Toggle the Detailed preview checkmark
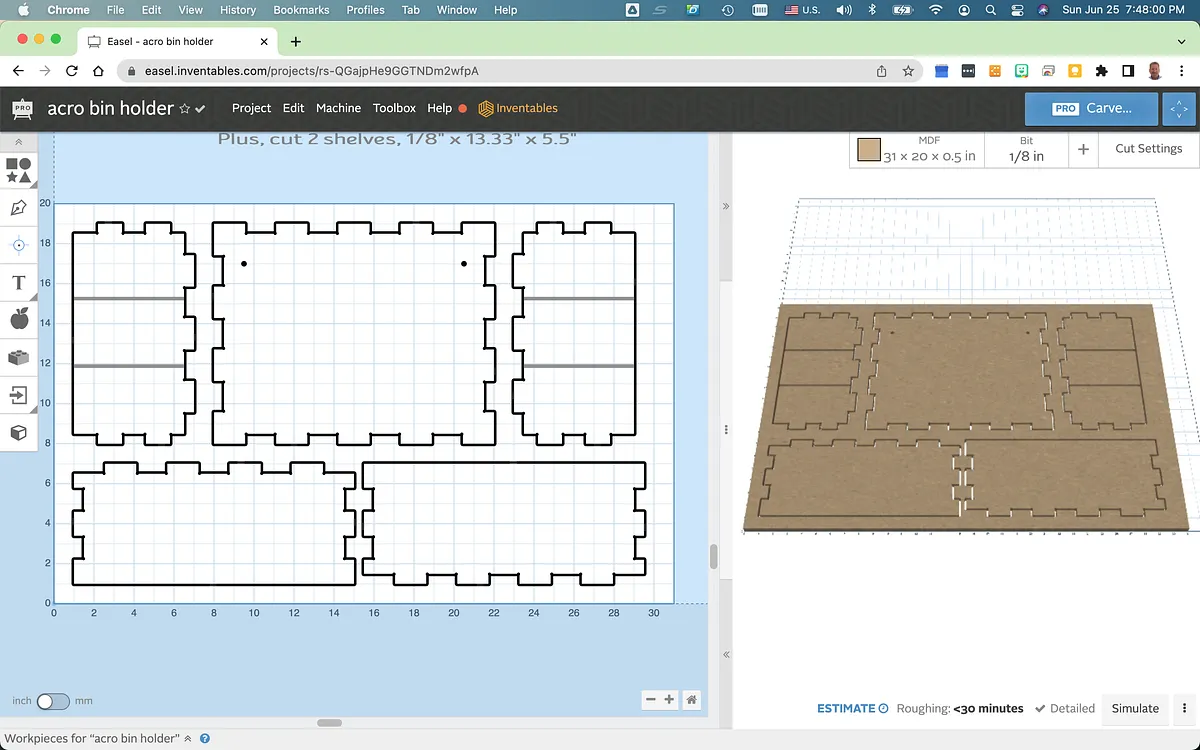This screenshot has height=750, width=1200. [1065, 708]
